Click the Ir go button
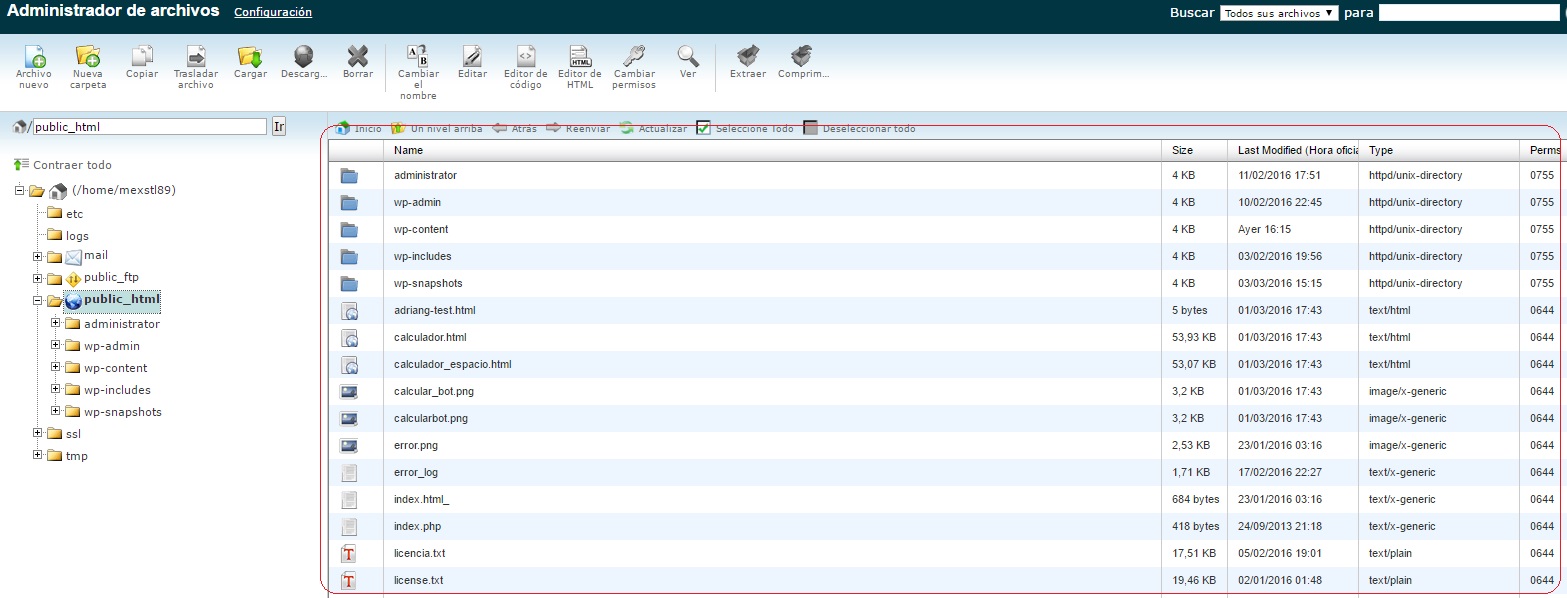Screen dimensions: 1567x598 pyautogui.click(x=279, y=127)
